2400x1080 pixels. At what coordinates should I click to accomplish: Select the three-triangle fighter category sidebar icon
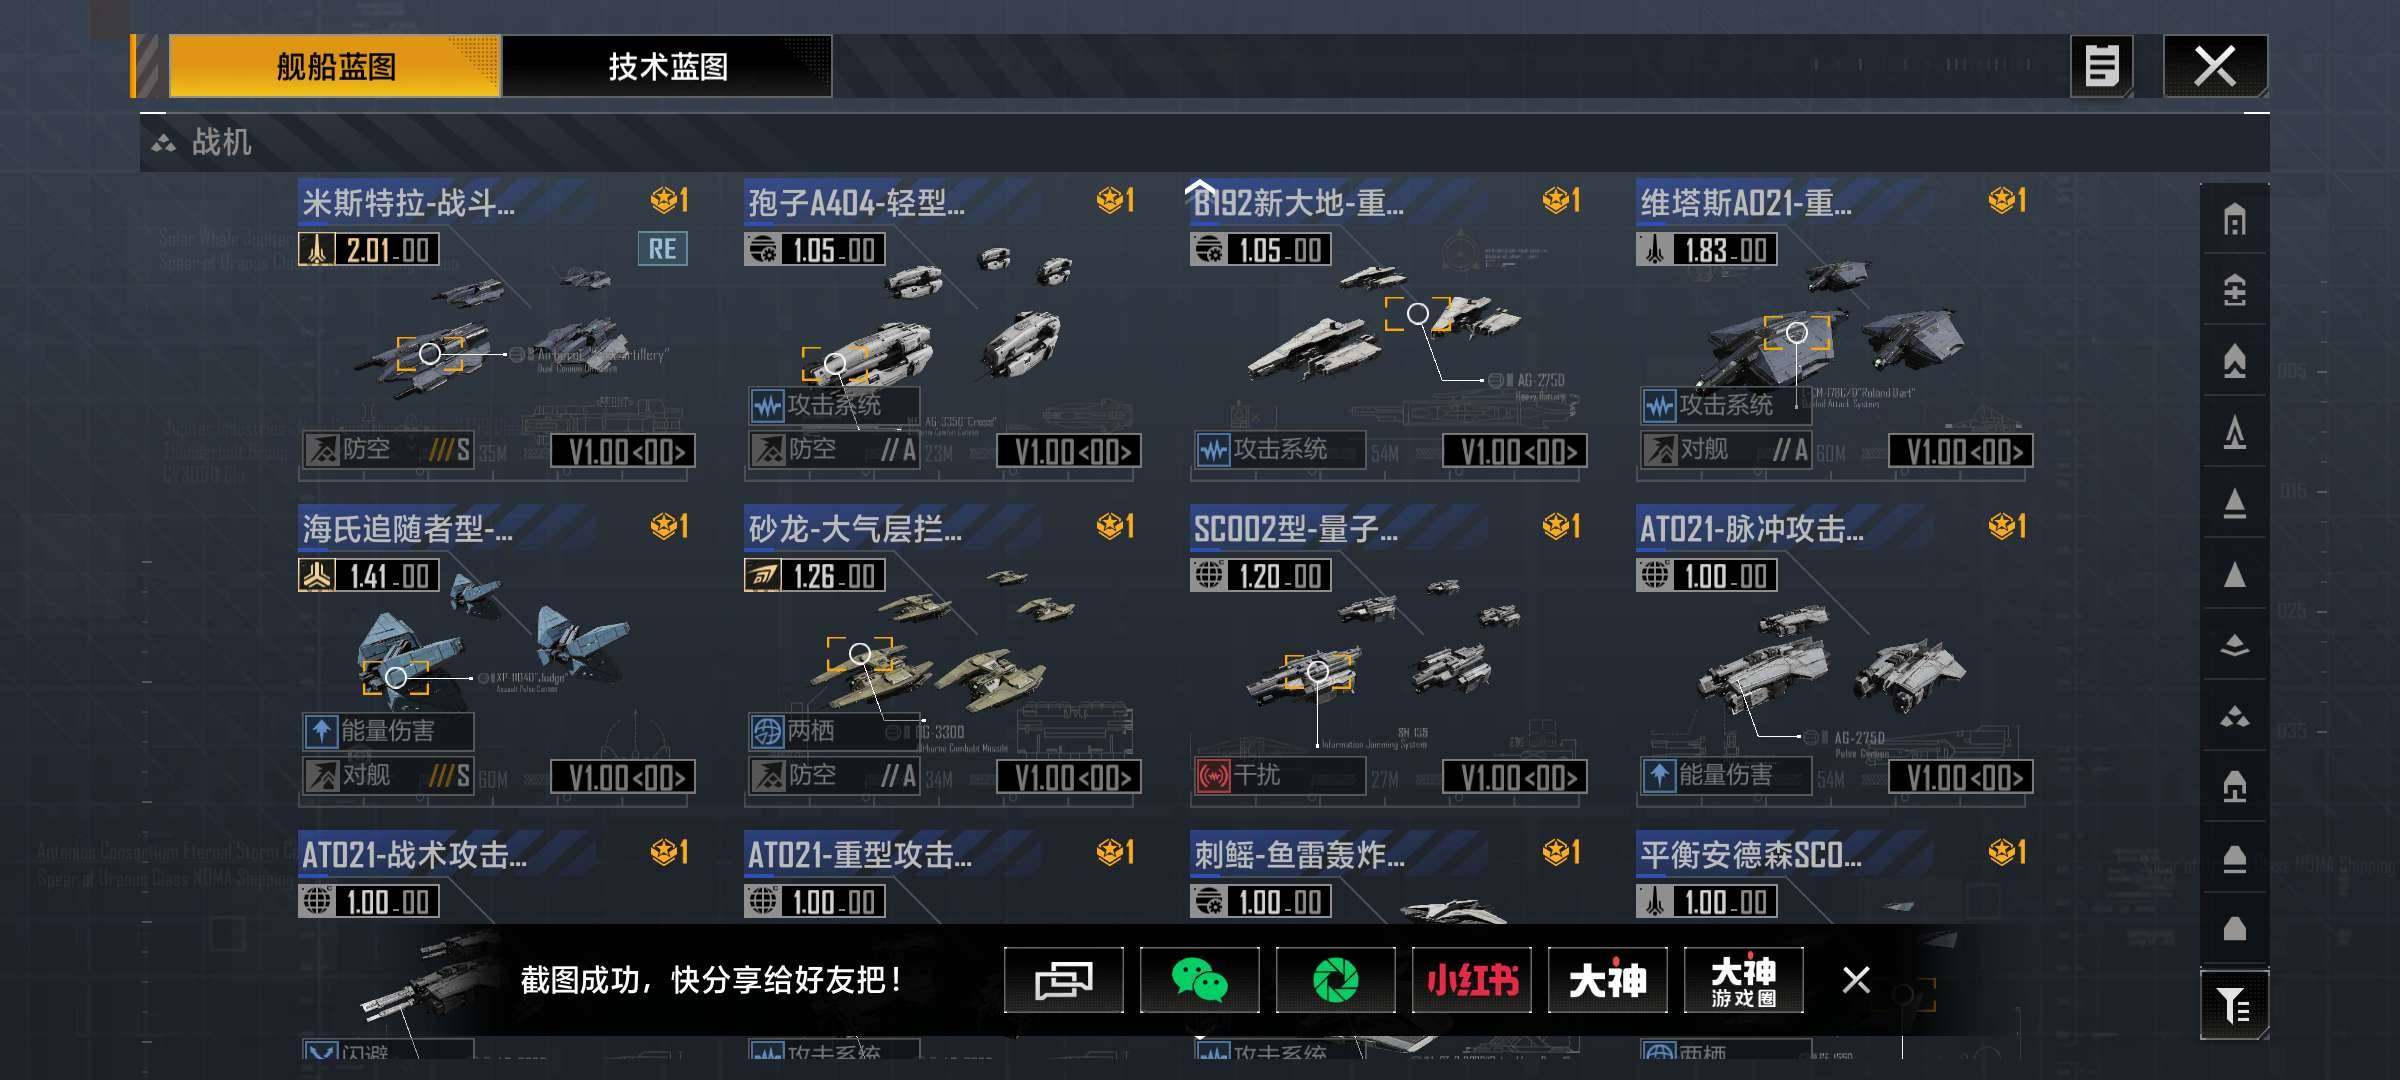2234,716
